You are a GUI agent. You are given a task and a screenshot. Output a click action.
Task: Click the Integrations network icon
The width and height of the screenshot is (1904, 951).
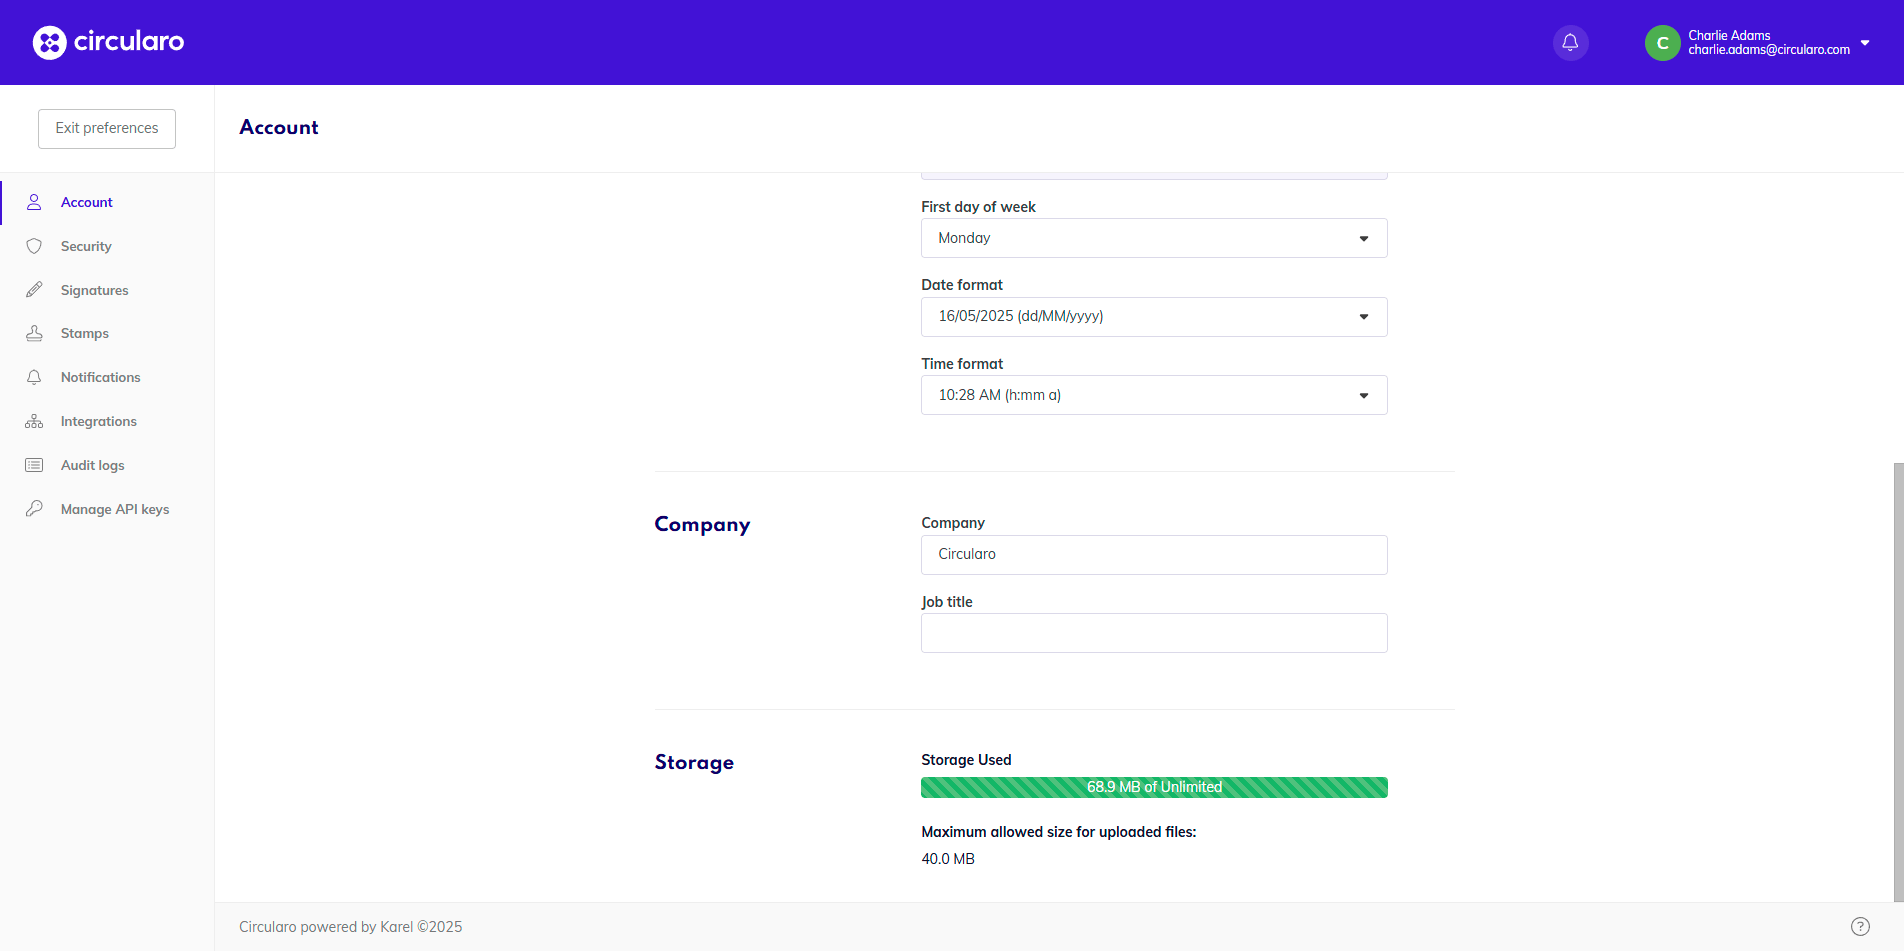coord(34,421)
